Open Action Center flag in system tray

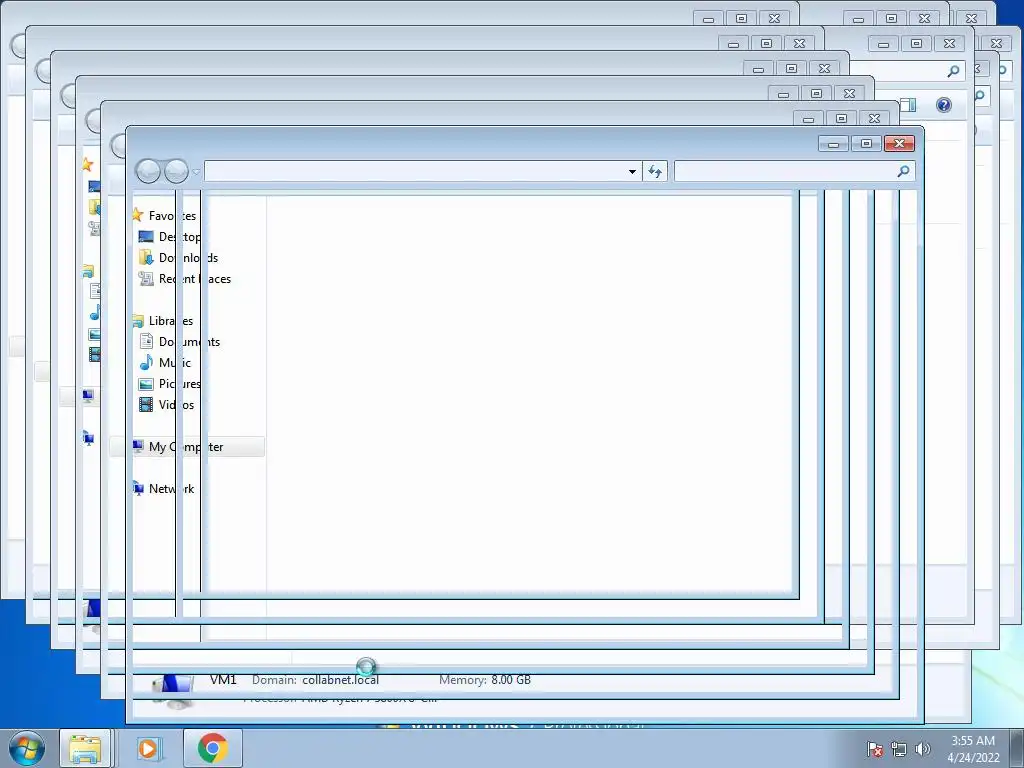pos(875,749)
